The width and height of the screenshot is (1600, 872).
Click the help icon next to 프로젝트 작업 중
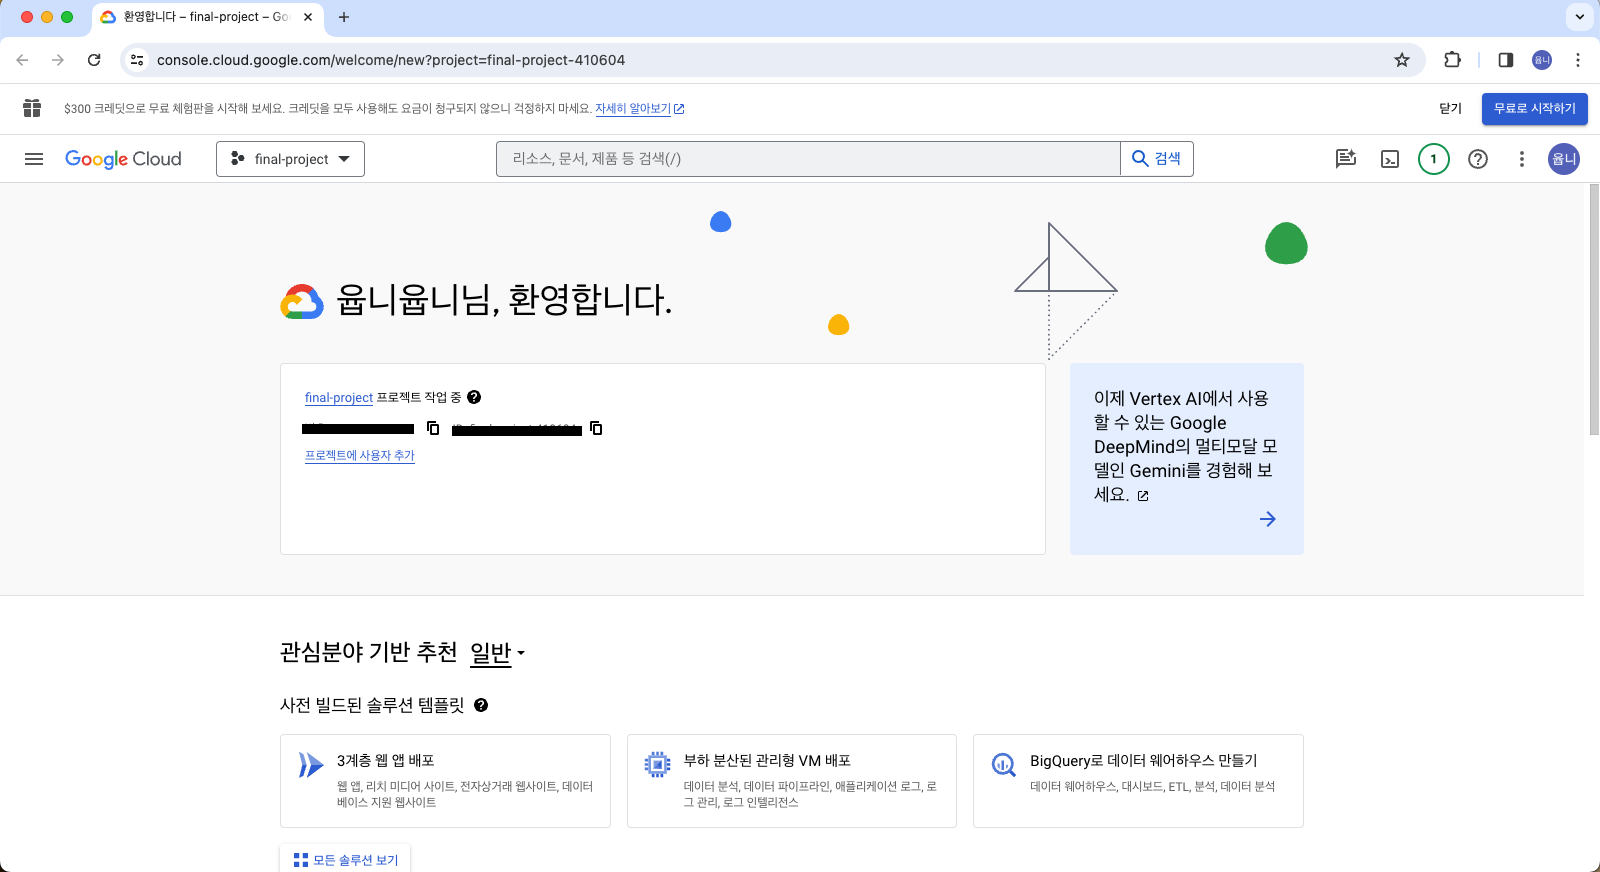(x=474, y=397)
